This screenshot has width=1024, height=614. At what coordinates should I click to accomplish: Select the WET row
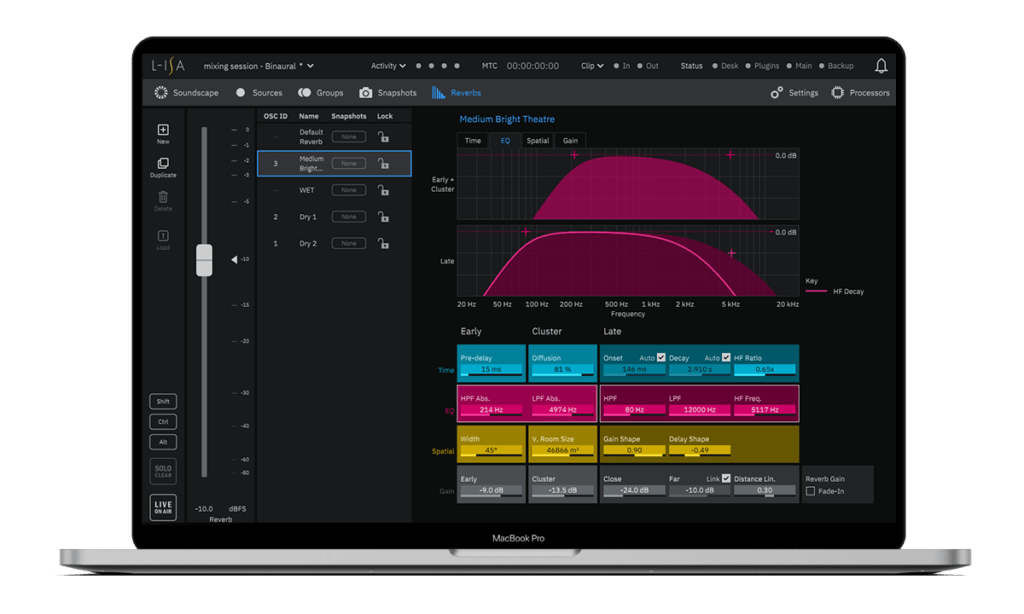[334, 190]
